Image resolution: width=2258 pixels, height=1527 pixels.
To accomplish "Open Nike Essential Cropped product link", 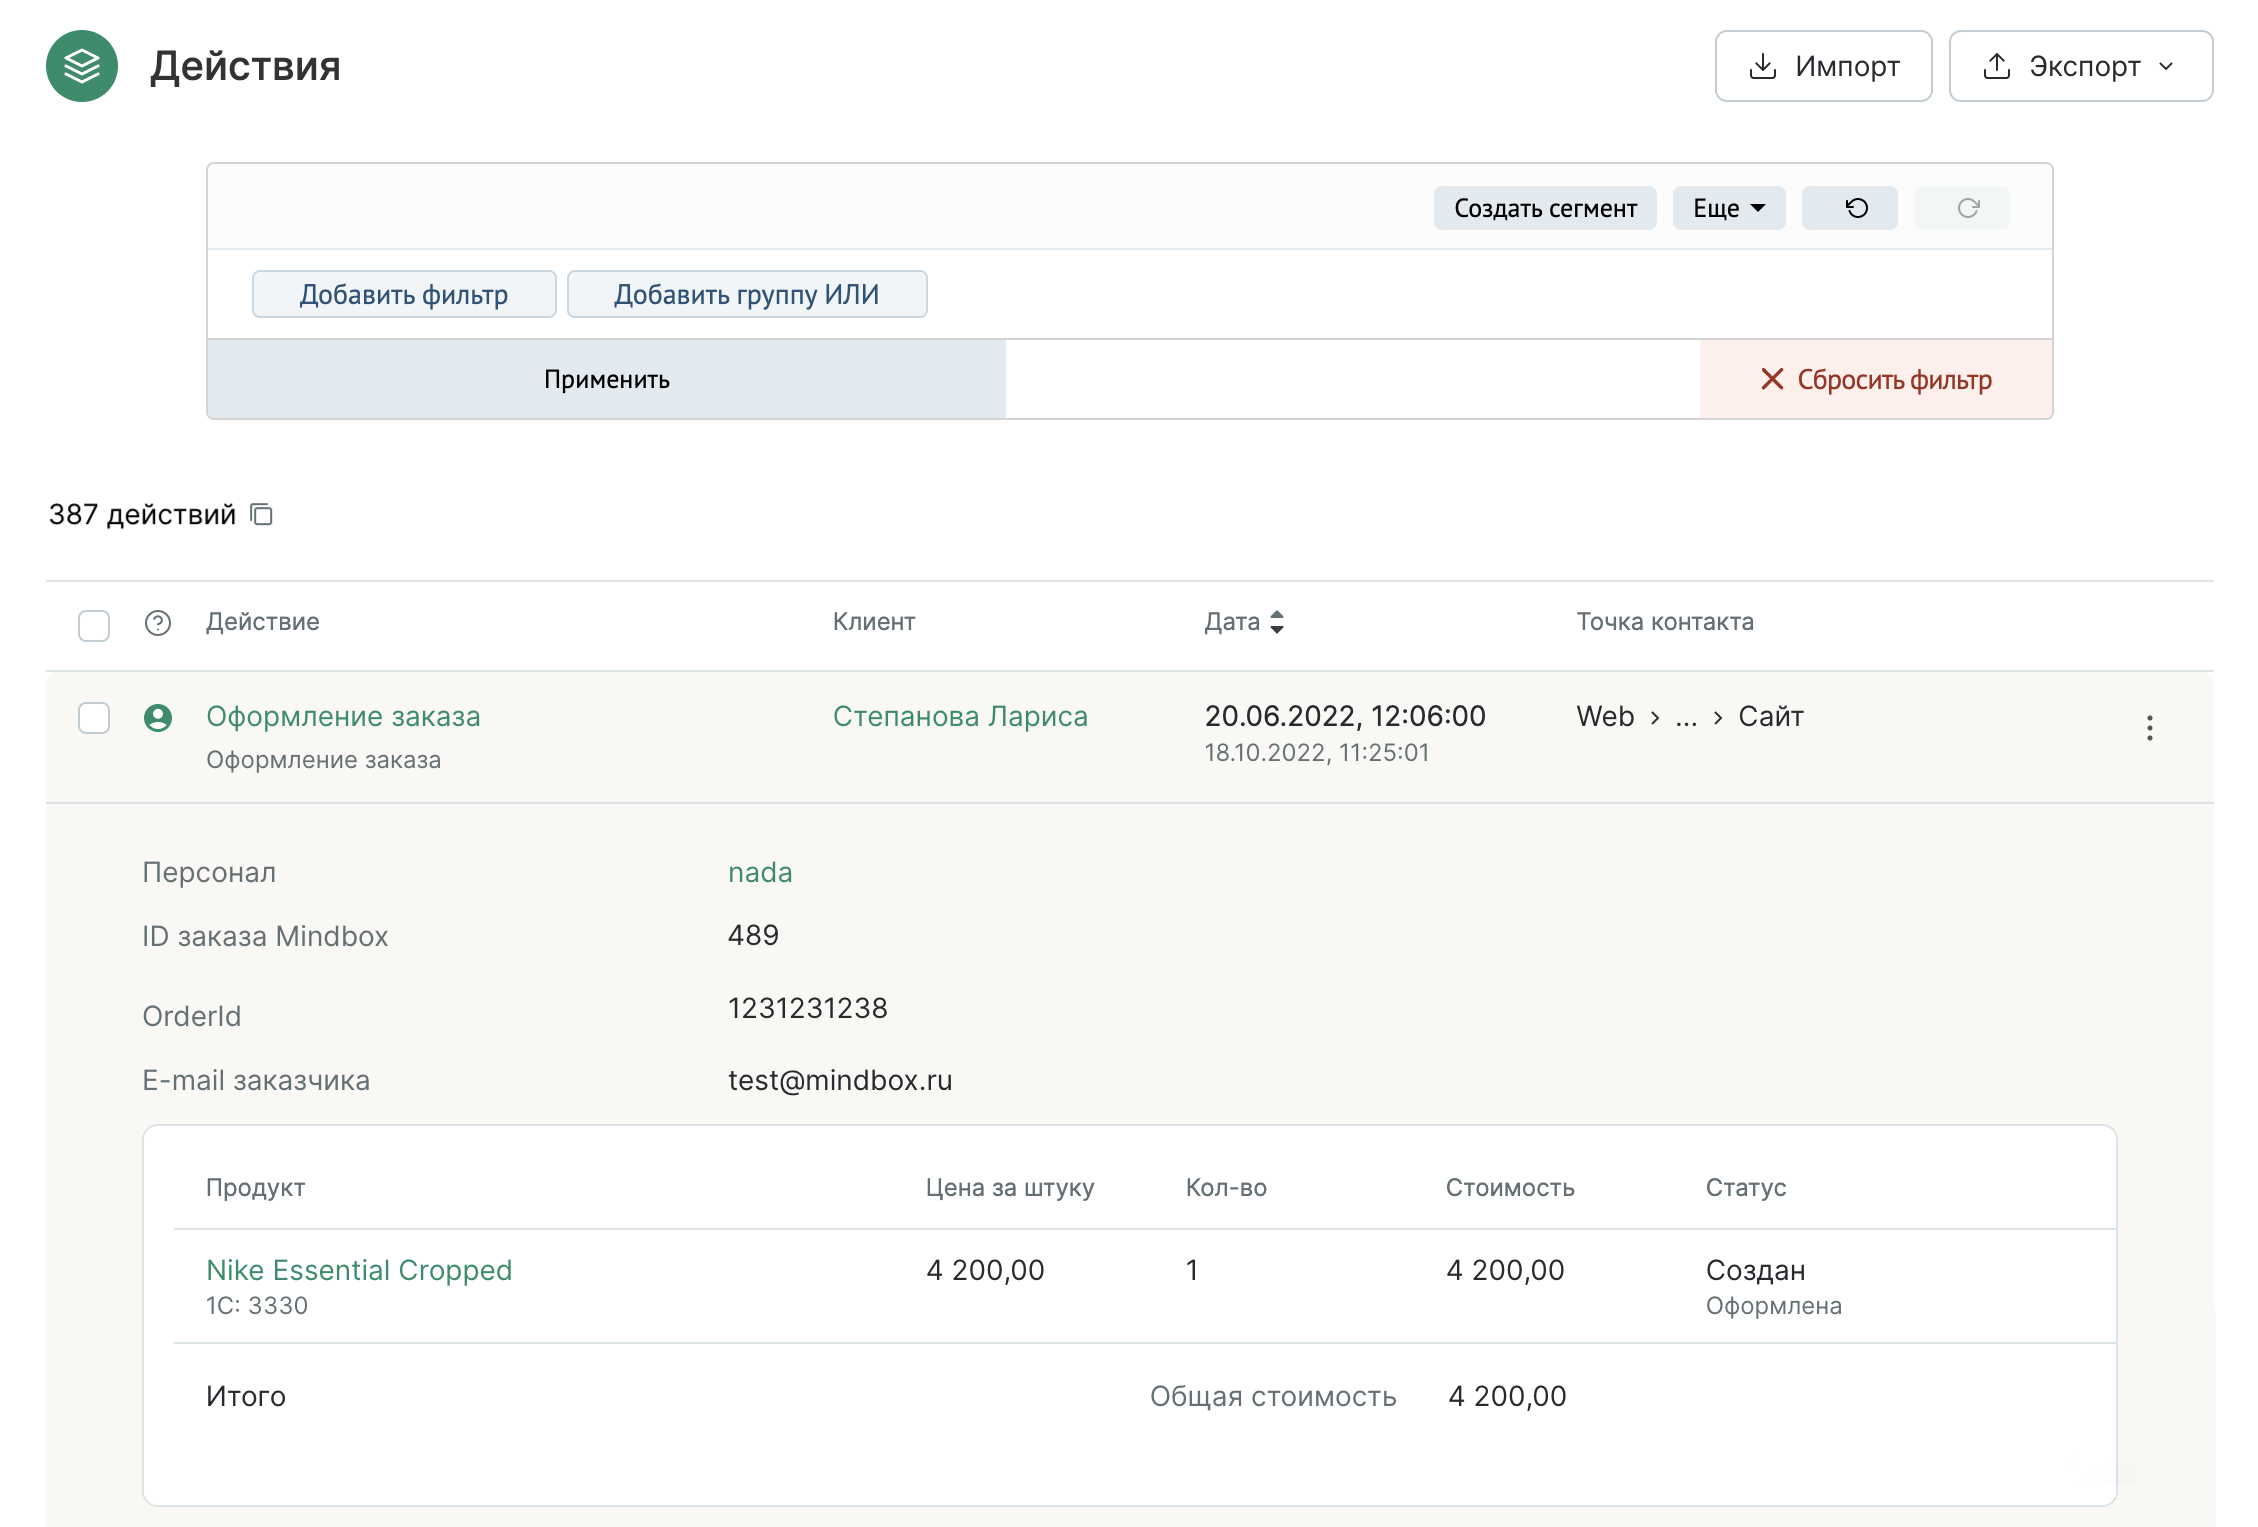I will click(x=359, y=1270).
